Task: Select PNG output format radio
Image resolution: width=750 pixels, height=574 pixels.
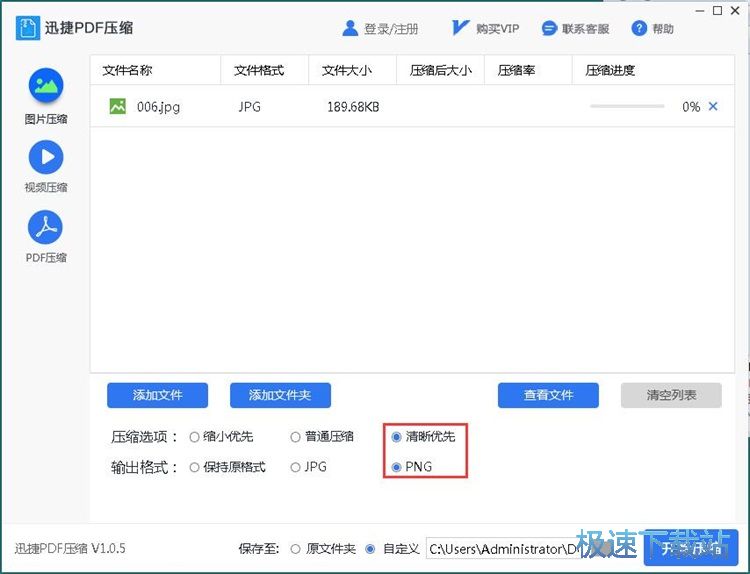Action: 396,467
